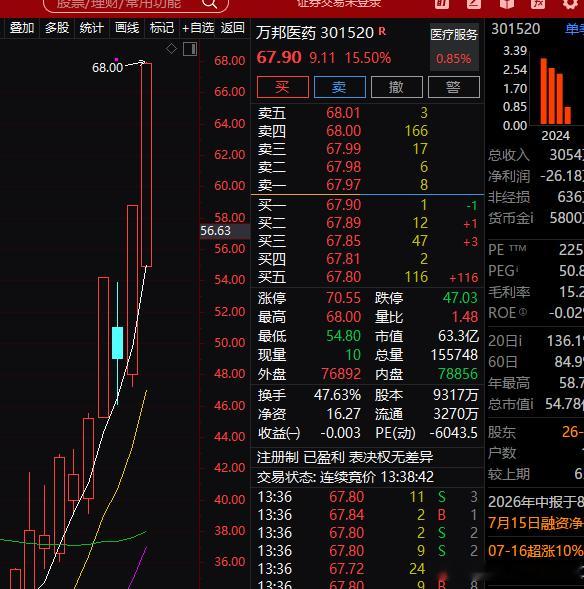
Task: Click the 卖五 price 68.01
Action: (x=343, y=113)
